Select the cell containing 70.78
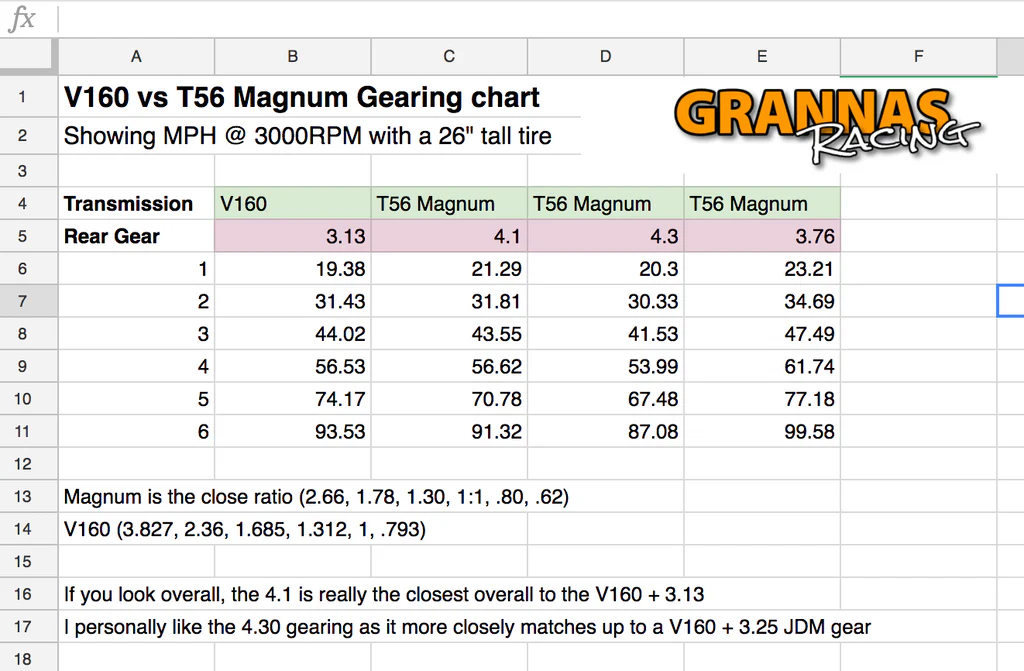1024x671 pixels. tap(449, 399)
